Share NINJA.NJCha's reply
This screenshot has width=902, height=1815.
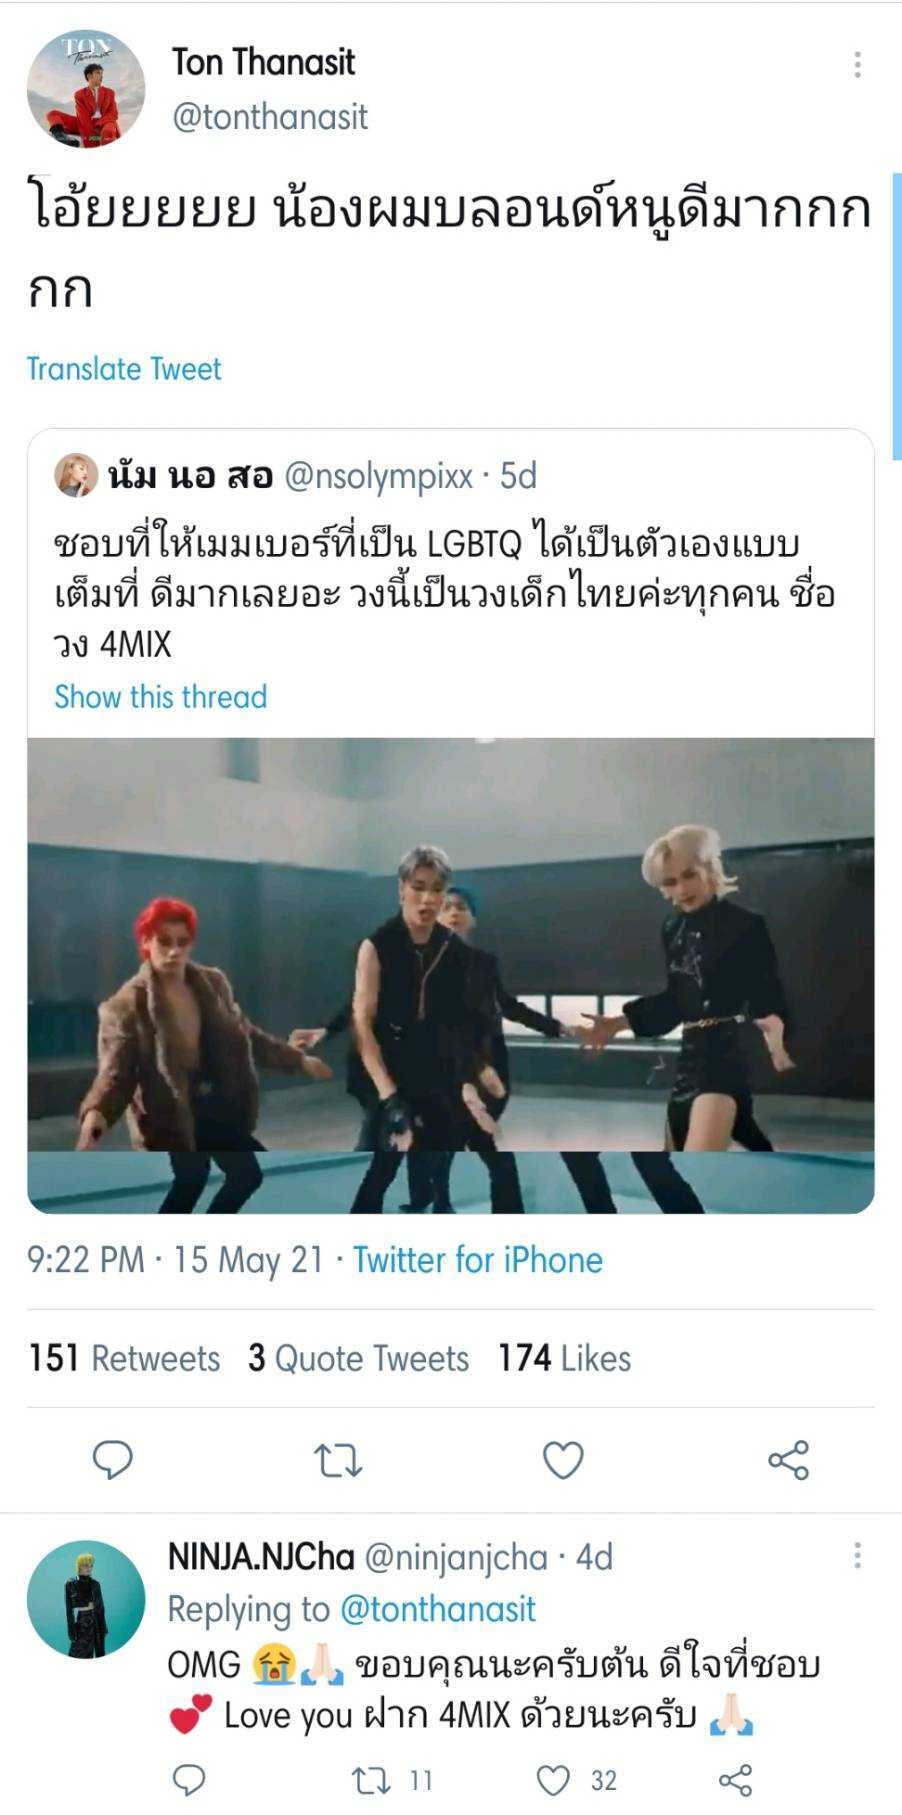(735, 1780)
